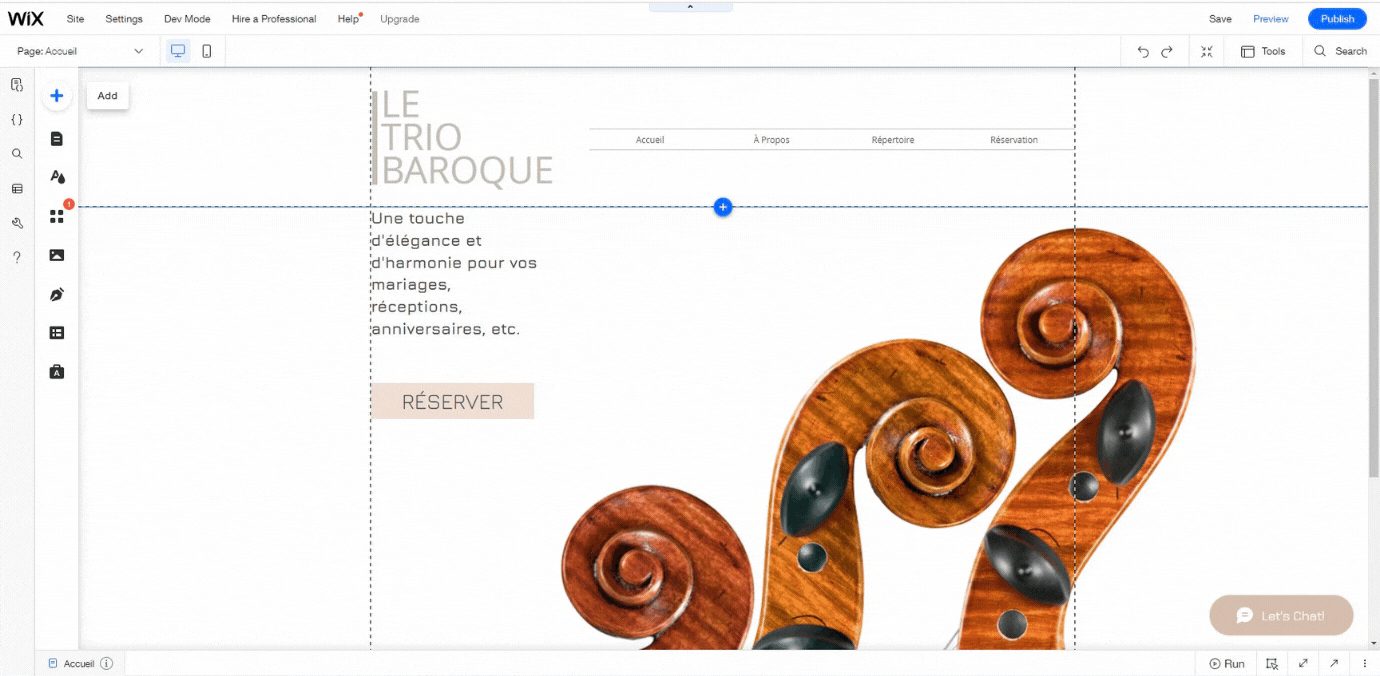Click the info icon beside Accueil

(x=107, y=664)
